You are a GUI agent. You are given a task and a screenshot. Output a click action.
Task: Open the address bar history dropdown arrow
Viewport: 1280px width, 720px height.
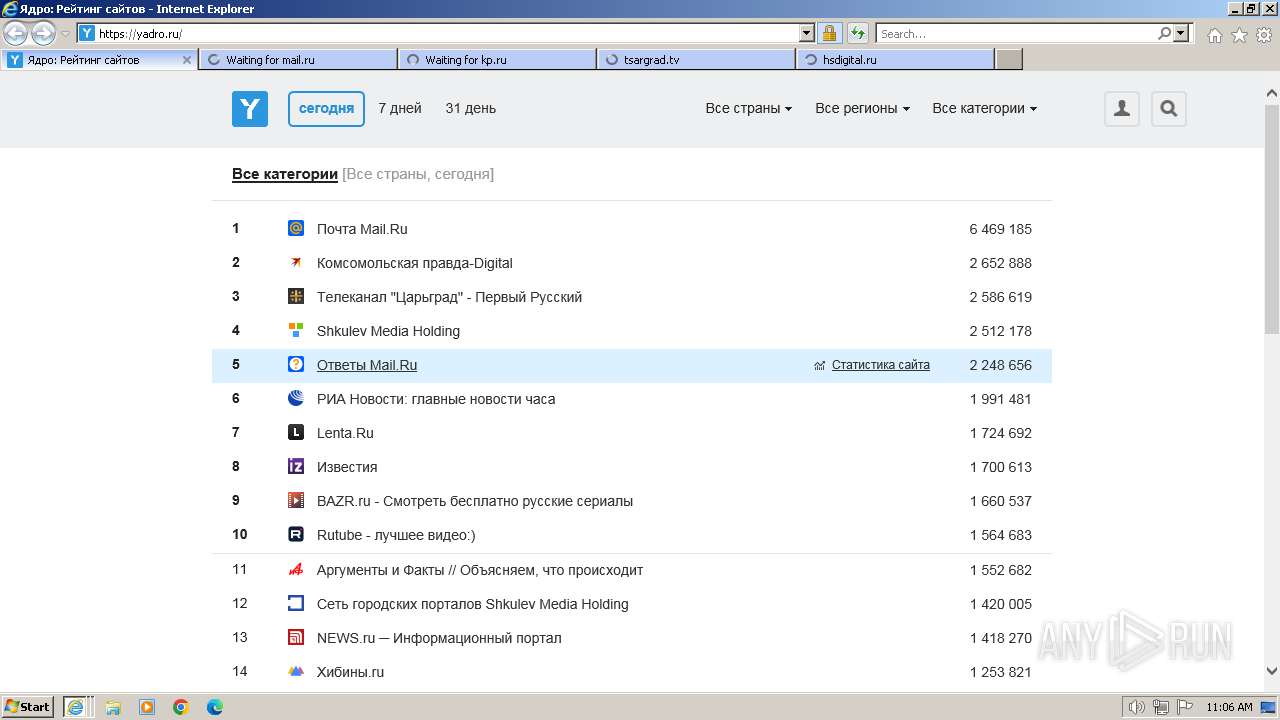pyautogui.click(x=807, y=33)
